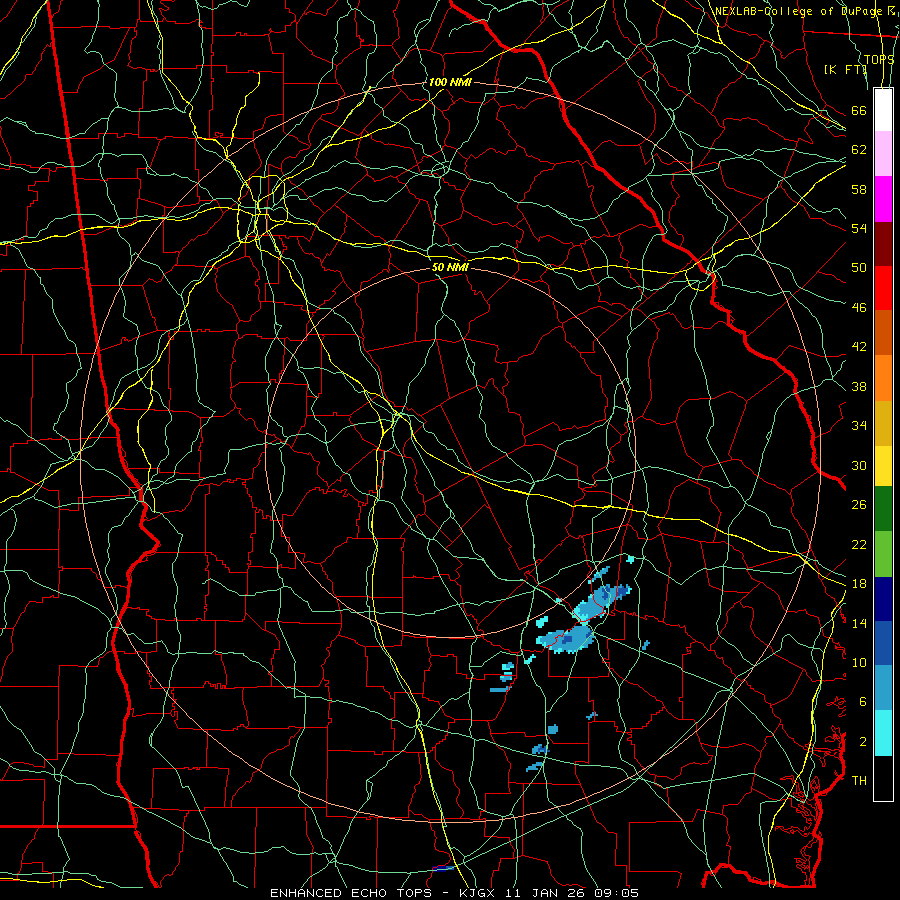Screen dimensions: 900x900
Task: Click the legend value '62'
Action: 859,150
